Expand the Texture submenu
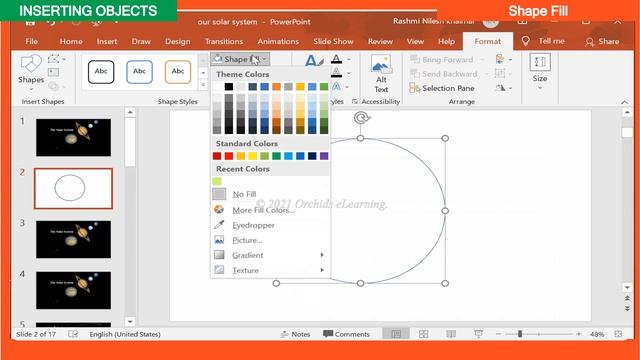 tap(270, 270)
